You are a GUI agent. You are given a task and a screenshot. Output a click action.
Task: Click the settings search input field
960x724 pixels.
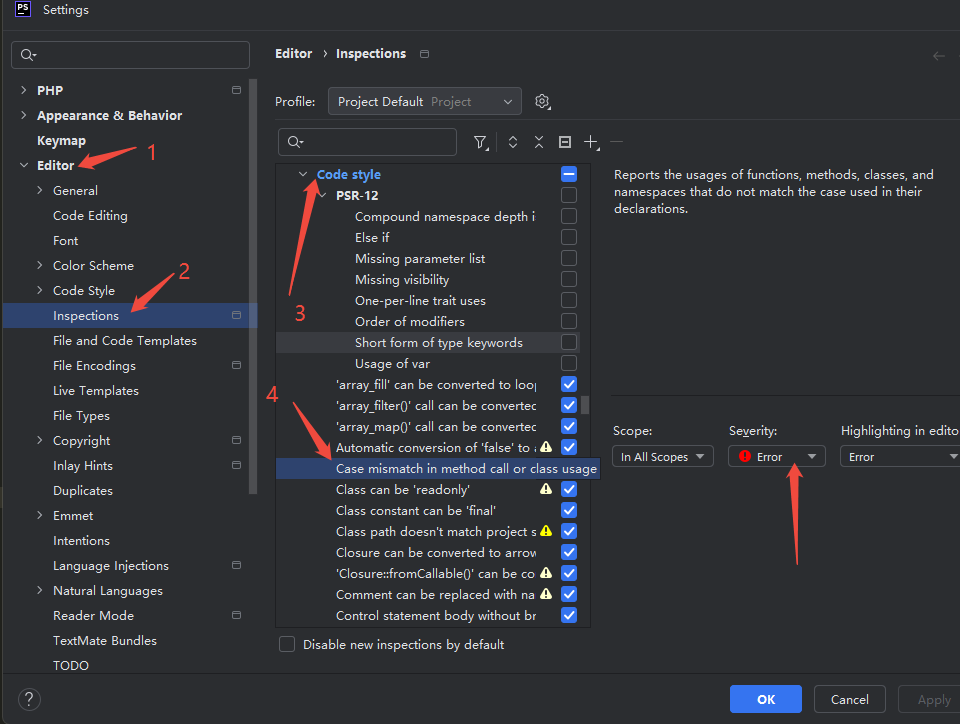[130, 55]
